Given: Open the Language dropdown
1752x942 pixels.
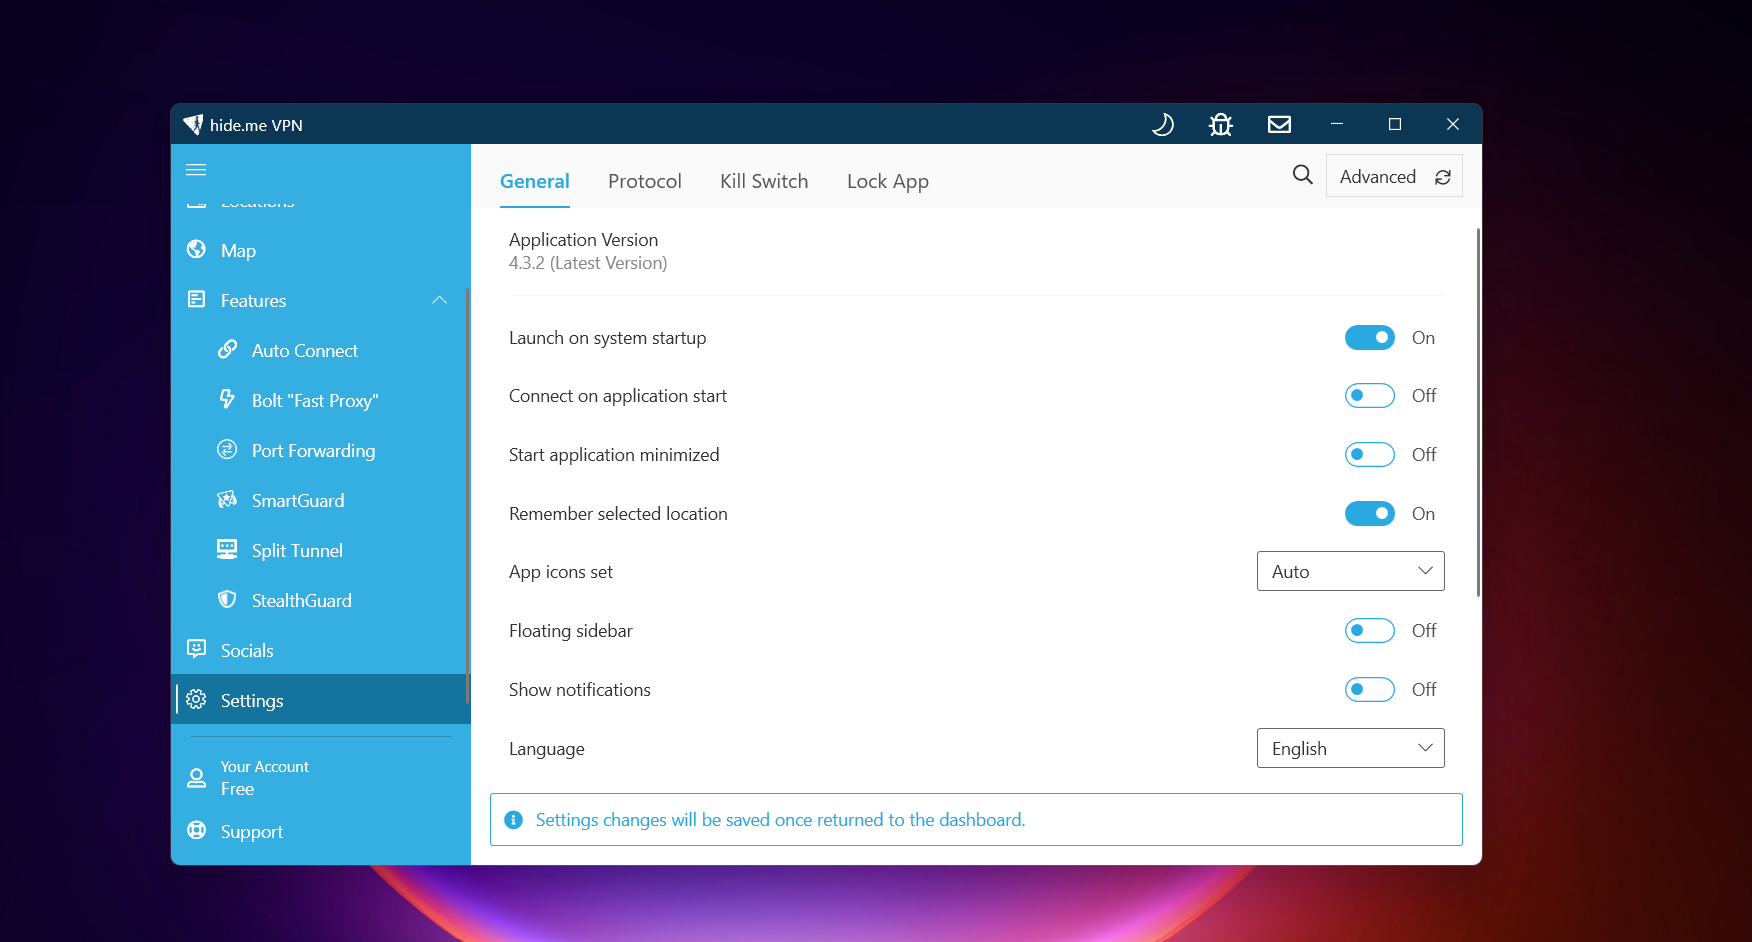Looking at the screenshot, I should (1351, 748).
